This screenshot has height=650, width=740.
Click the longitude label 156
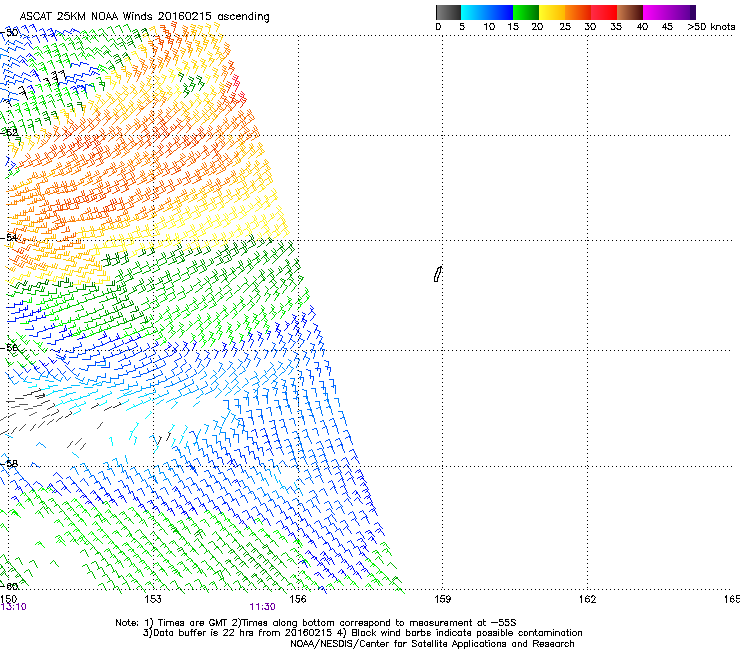click(x=298, y=599)
